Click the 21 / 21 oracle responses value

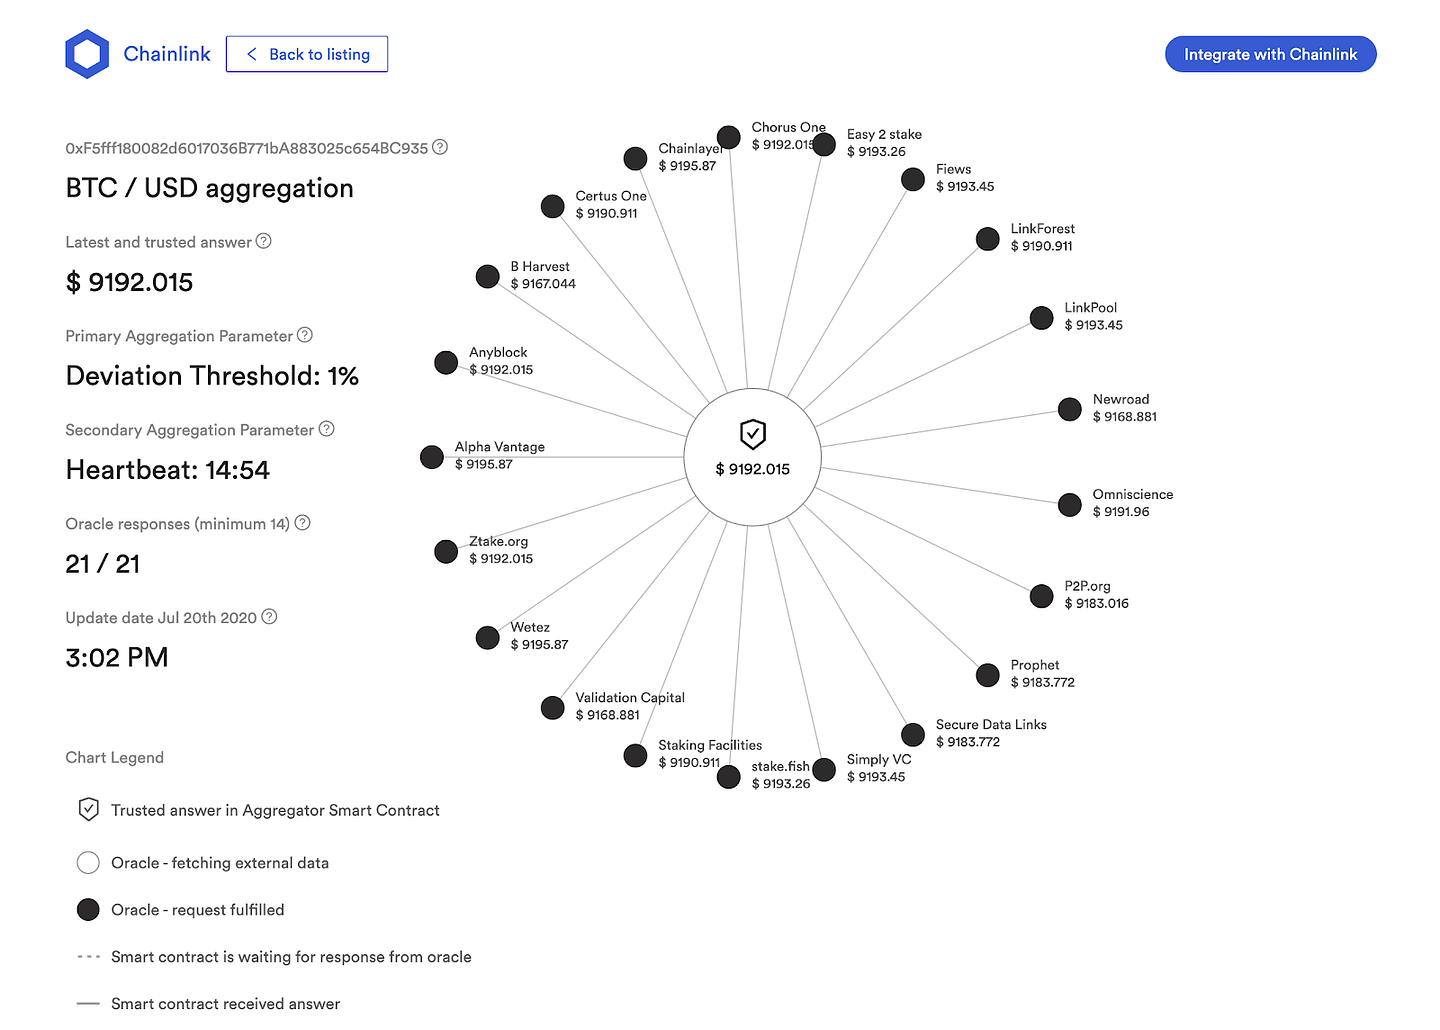pyautogui.click(x=103, y=564)
